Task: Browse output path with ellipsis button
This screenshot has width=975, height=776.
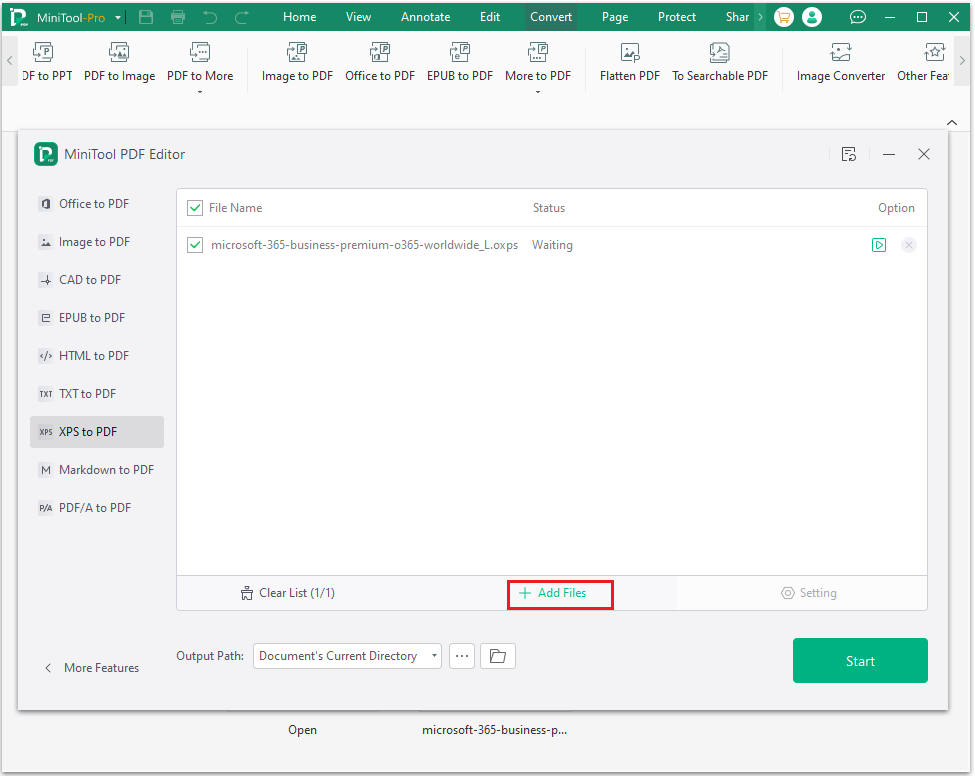Action: [x=462, y=656]
